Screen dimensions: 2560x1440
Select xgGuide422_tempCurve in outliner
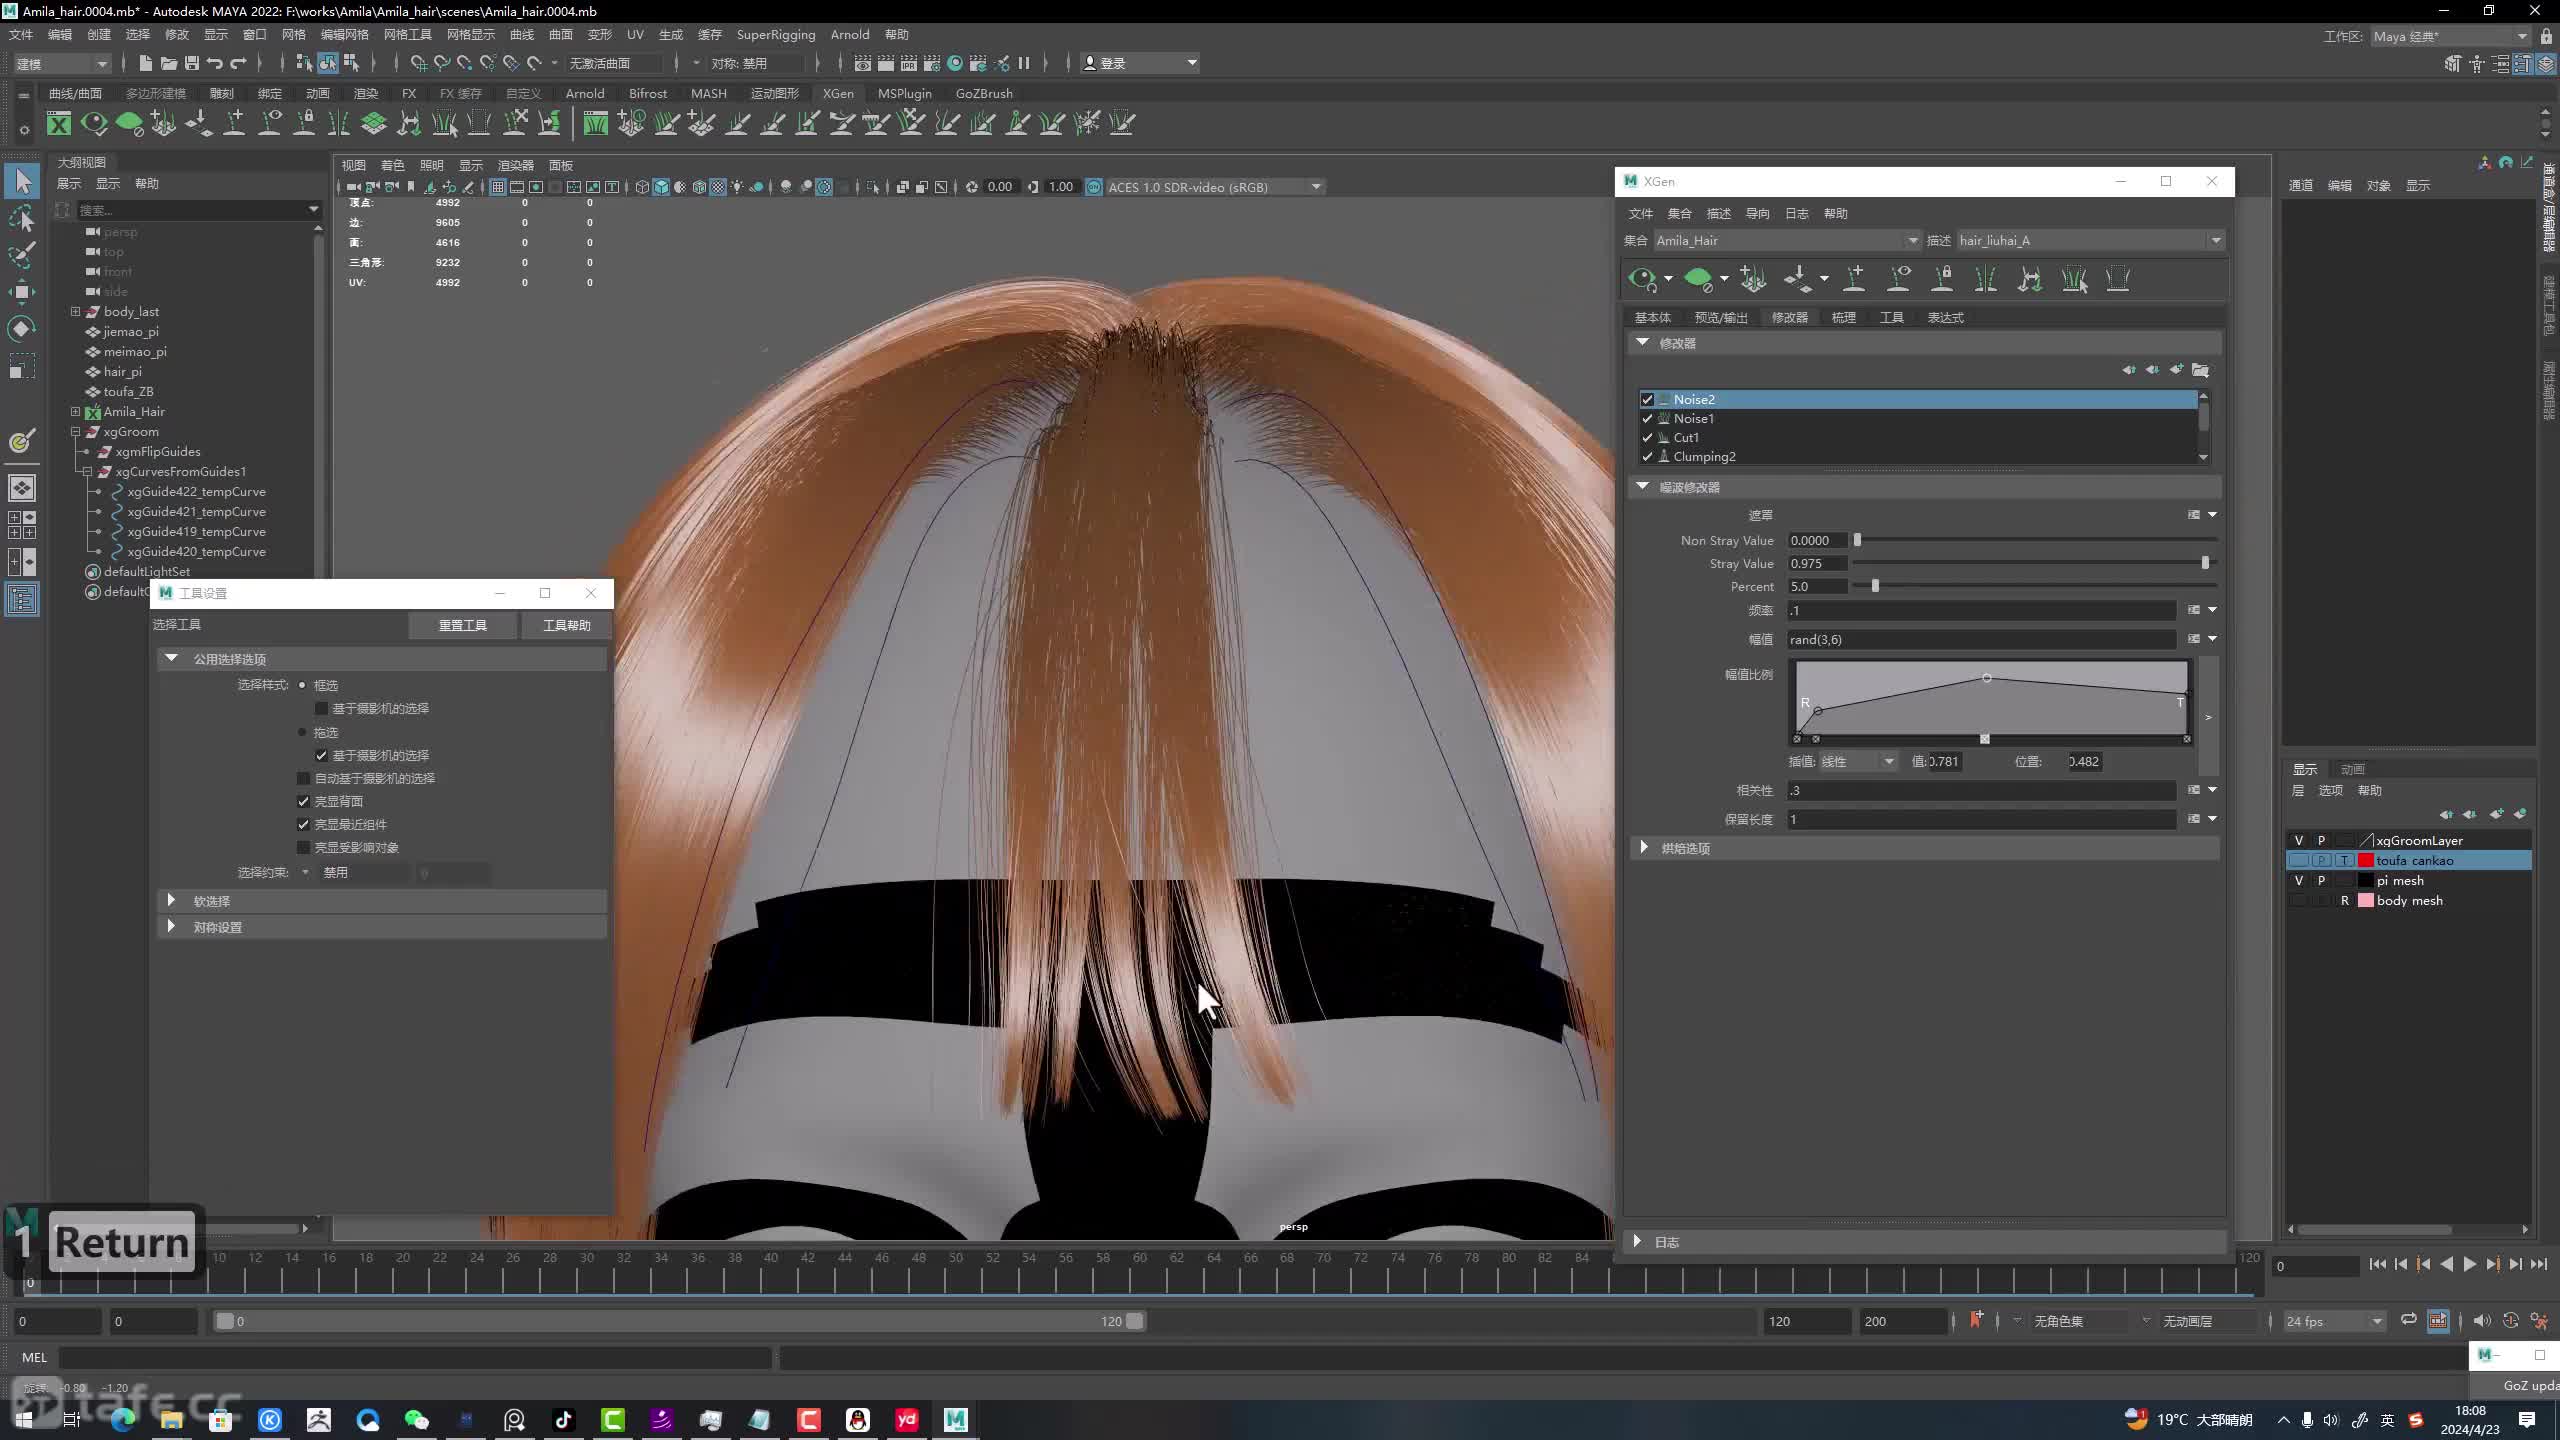(x=196, y=491)
